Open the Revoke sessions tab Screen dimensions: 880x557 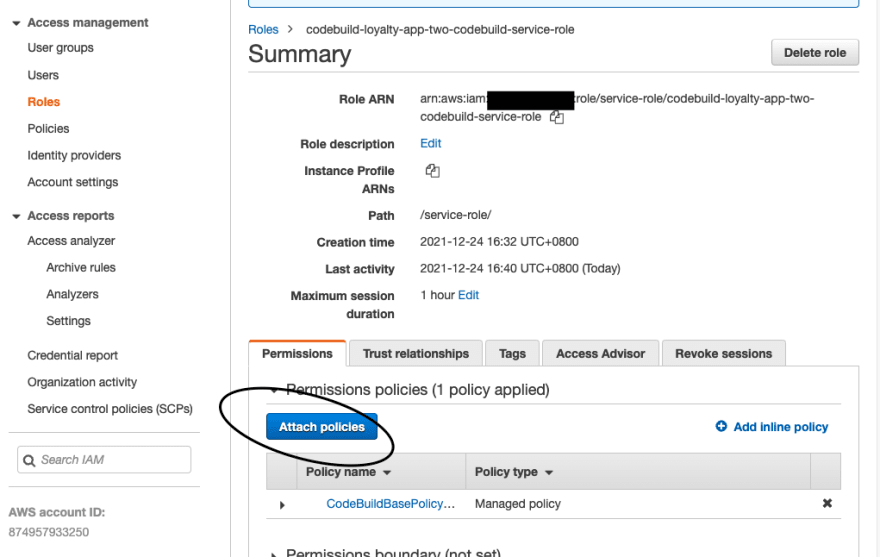coord(723,354)
